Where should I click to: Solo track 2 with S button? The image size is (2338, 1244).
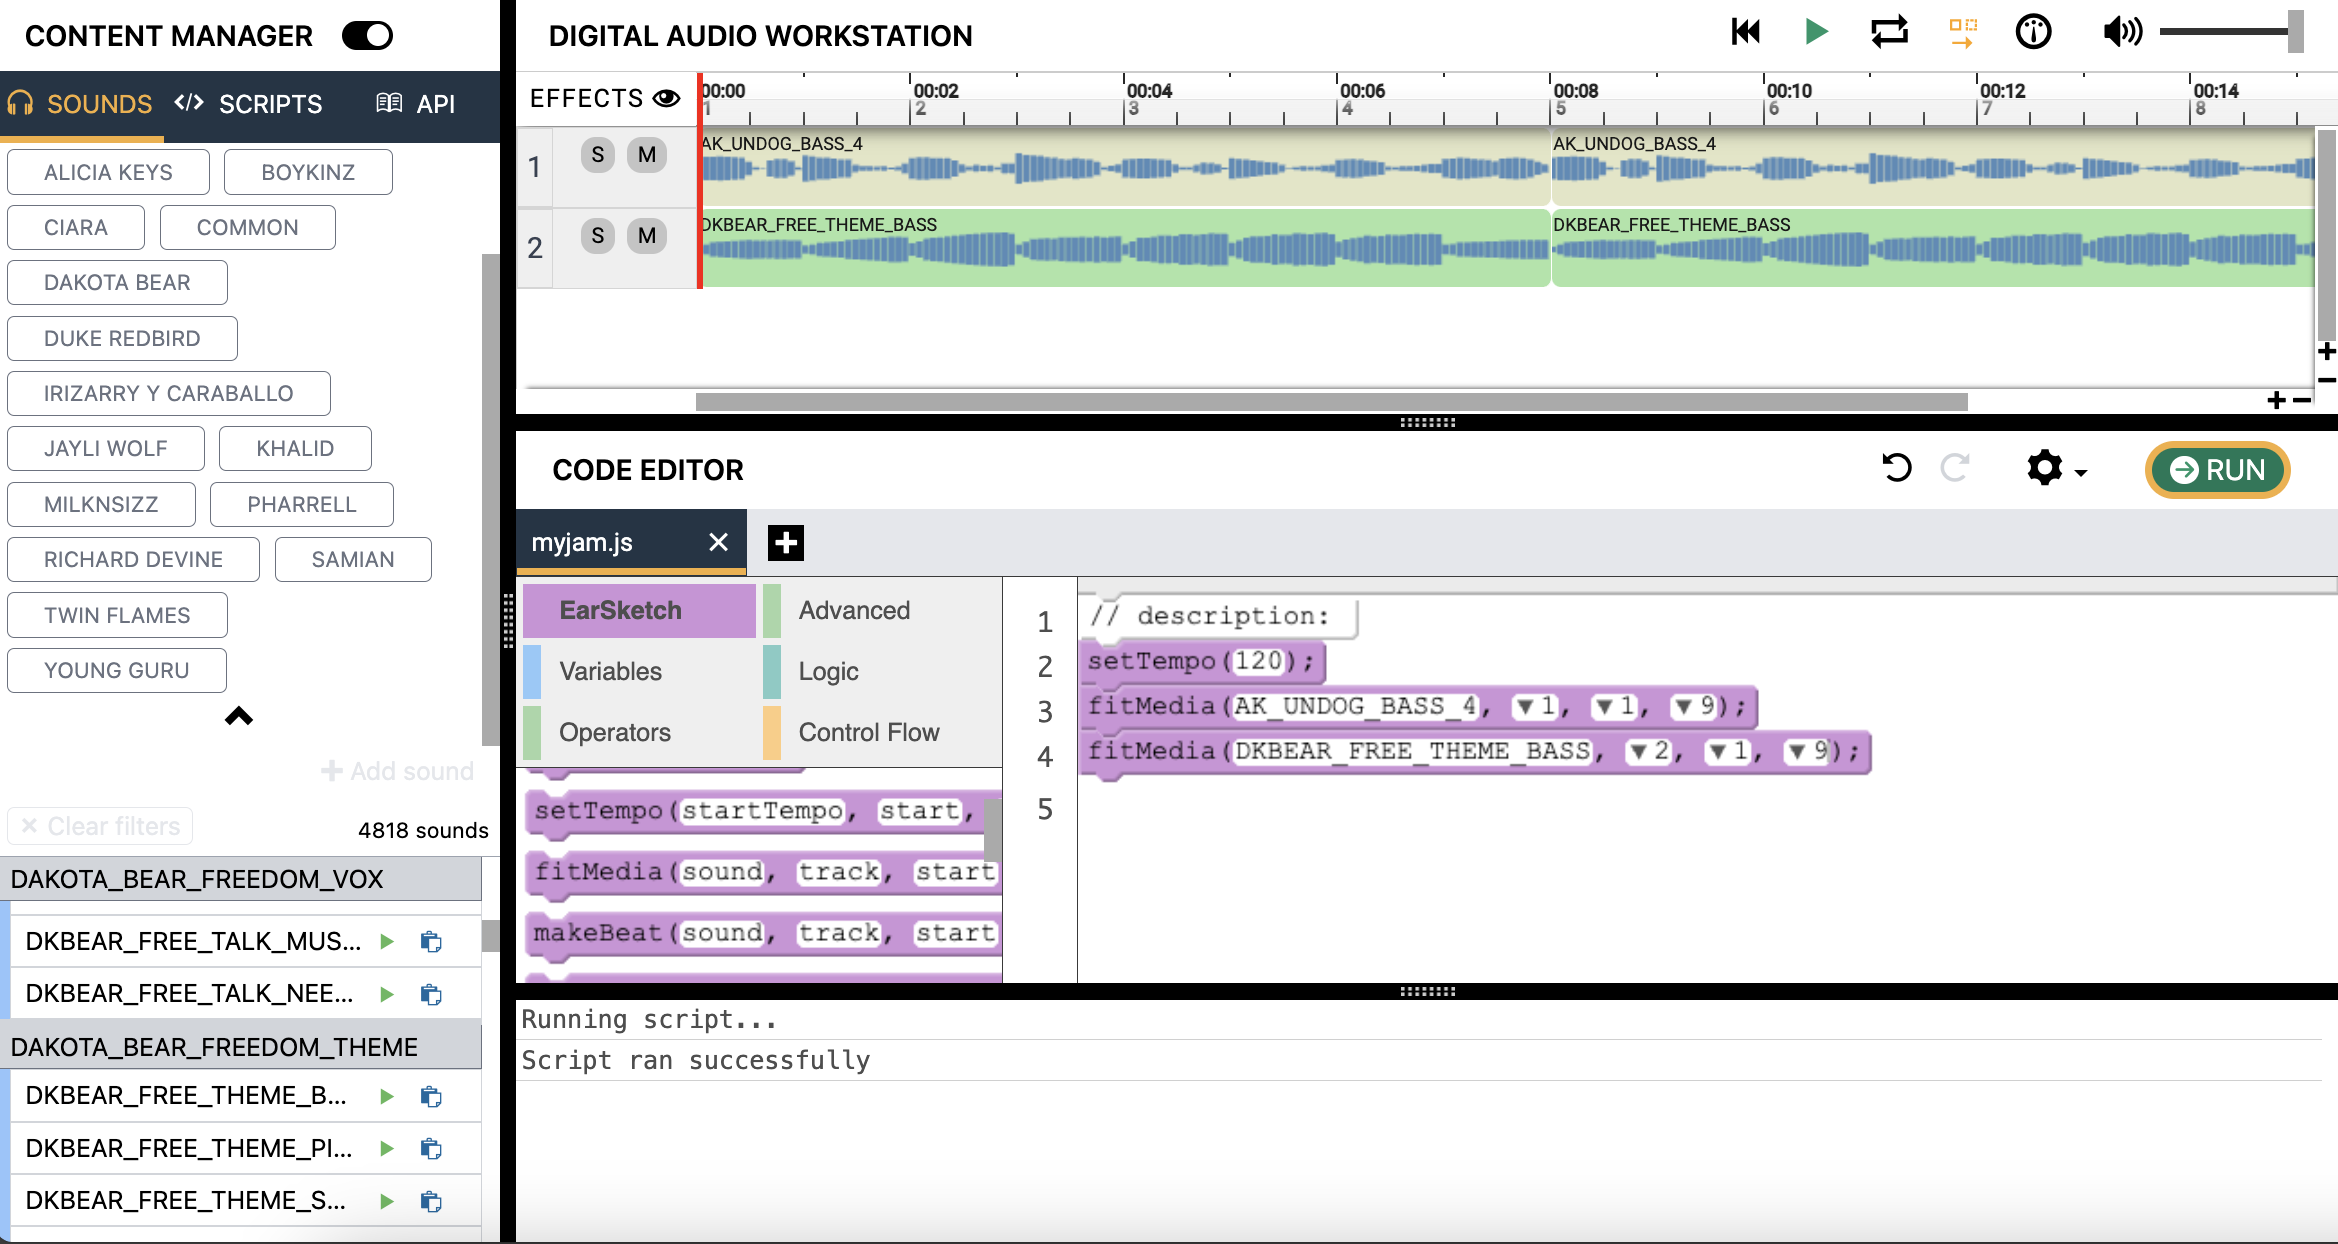click(x=597, y=236)
